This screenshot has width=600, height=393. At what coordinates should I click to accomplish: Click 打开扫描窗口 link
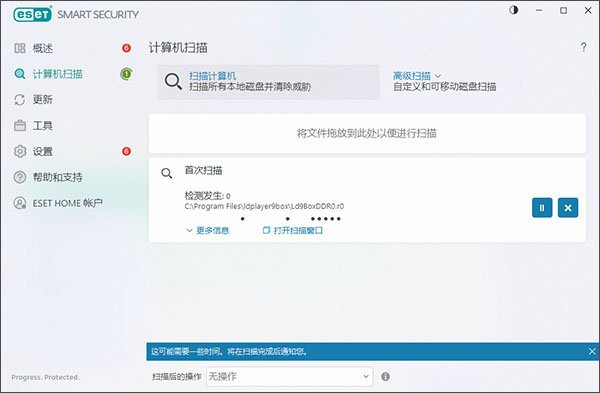[298, 230]
